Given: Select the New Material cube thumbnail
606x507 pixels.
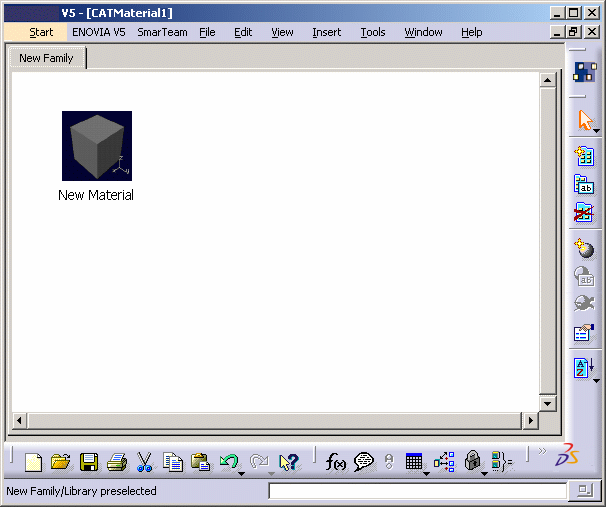Looking at the screenshot, I should [96, 146].
